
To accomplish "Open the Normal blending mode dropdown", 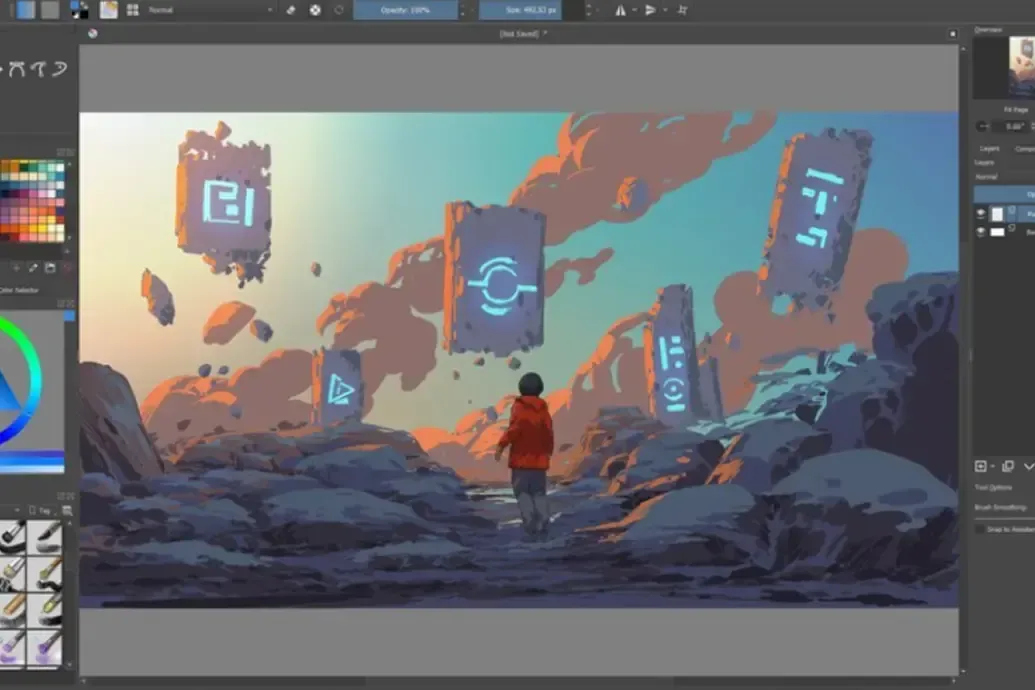I will (x=209, y=10).
